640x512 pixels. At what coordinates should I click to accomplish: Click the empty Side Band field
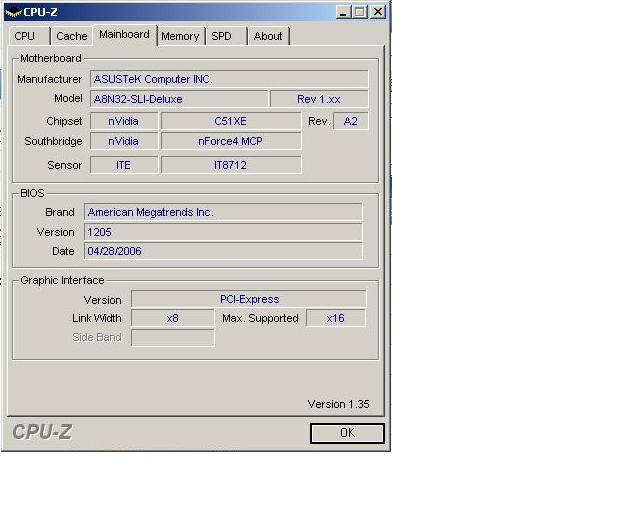pyautogui.click(x=173, y=337)
